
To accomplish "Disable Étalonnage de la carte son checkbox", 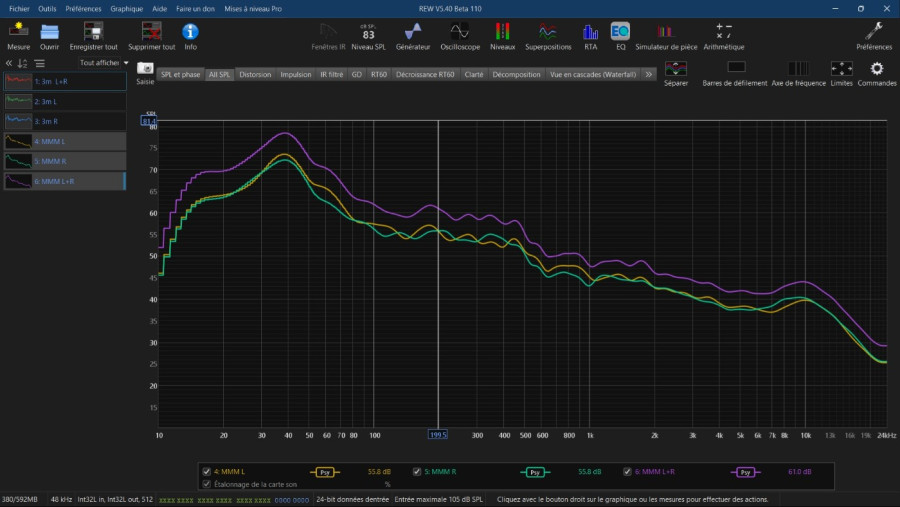I will click(x=207, y=484).
